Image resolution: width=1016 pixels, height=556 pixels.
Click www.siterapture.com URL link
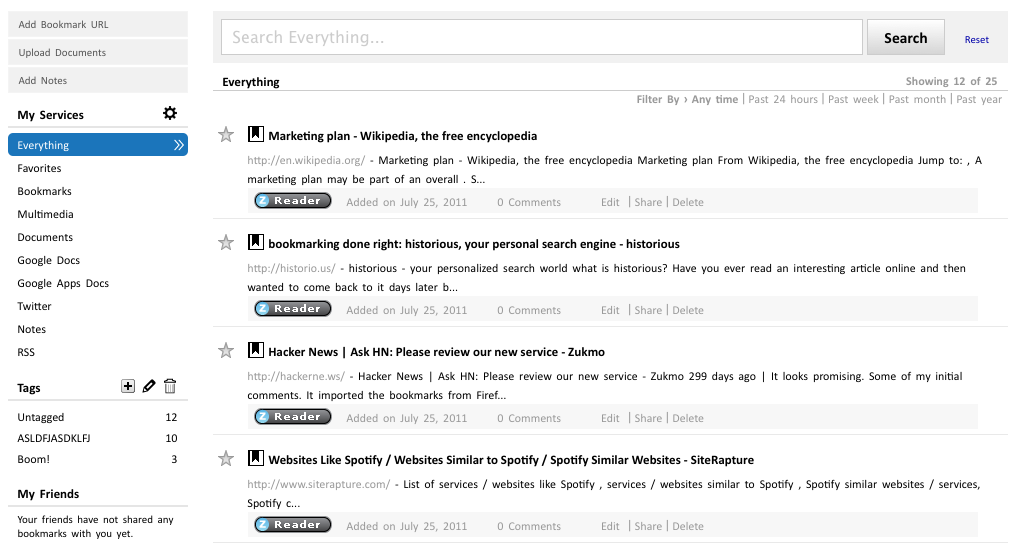pos(318,484)
